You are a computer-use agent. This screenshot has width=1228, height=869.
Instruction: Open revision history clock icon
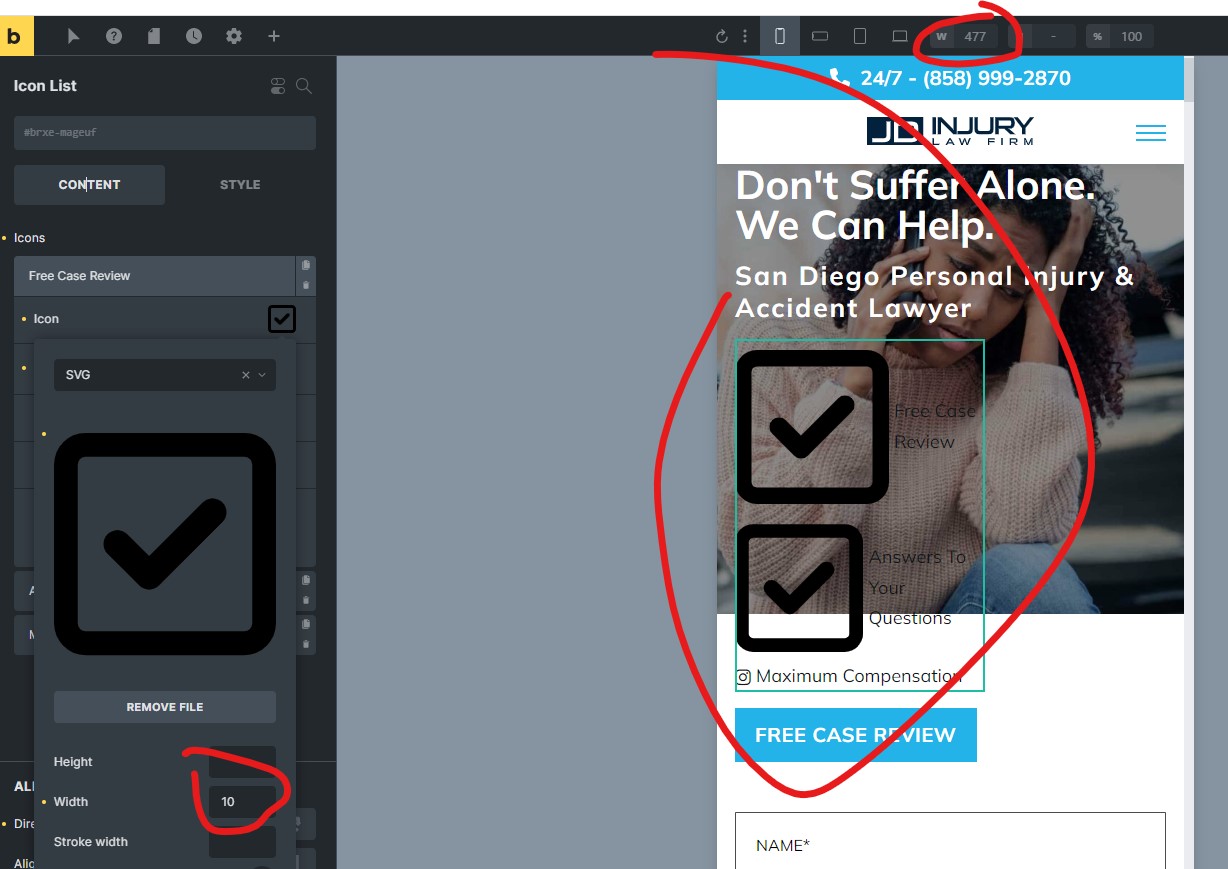(194, 36)
